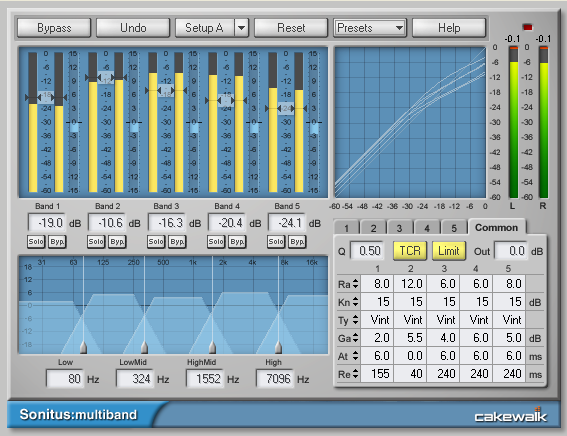Grab the LowMid crossover slider handle

tap(145, 347)
